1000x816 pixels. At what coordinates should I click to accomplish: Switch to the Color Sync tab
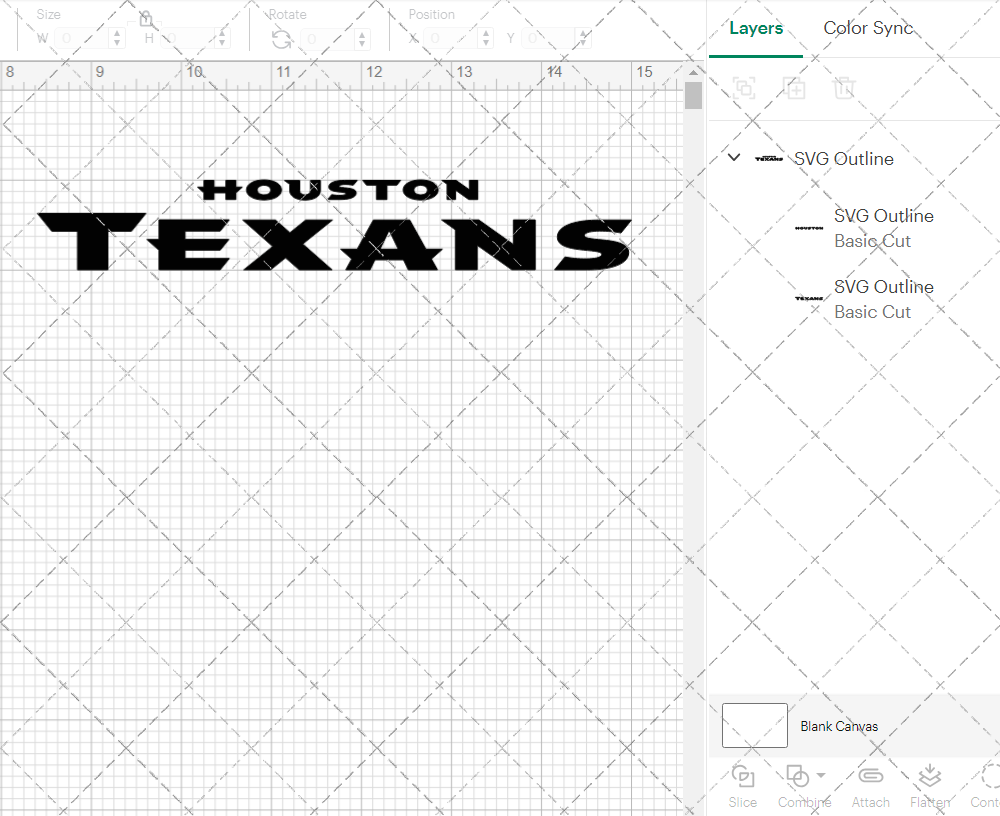point(868,28)
